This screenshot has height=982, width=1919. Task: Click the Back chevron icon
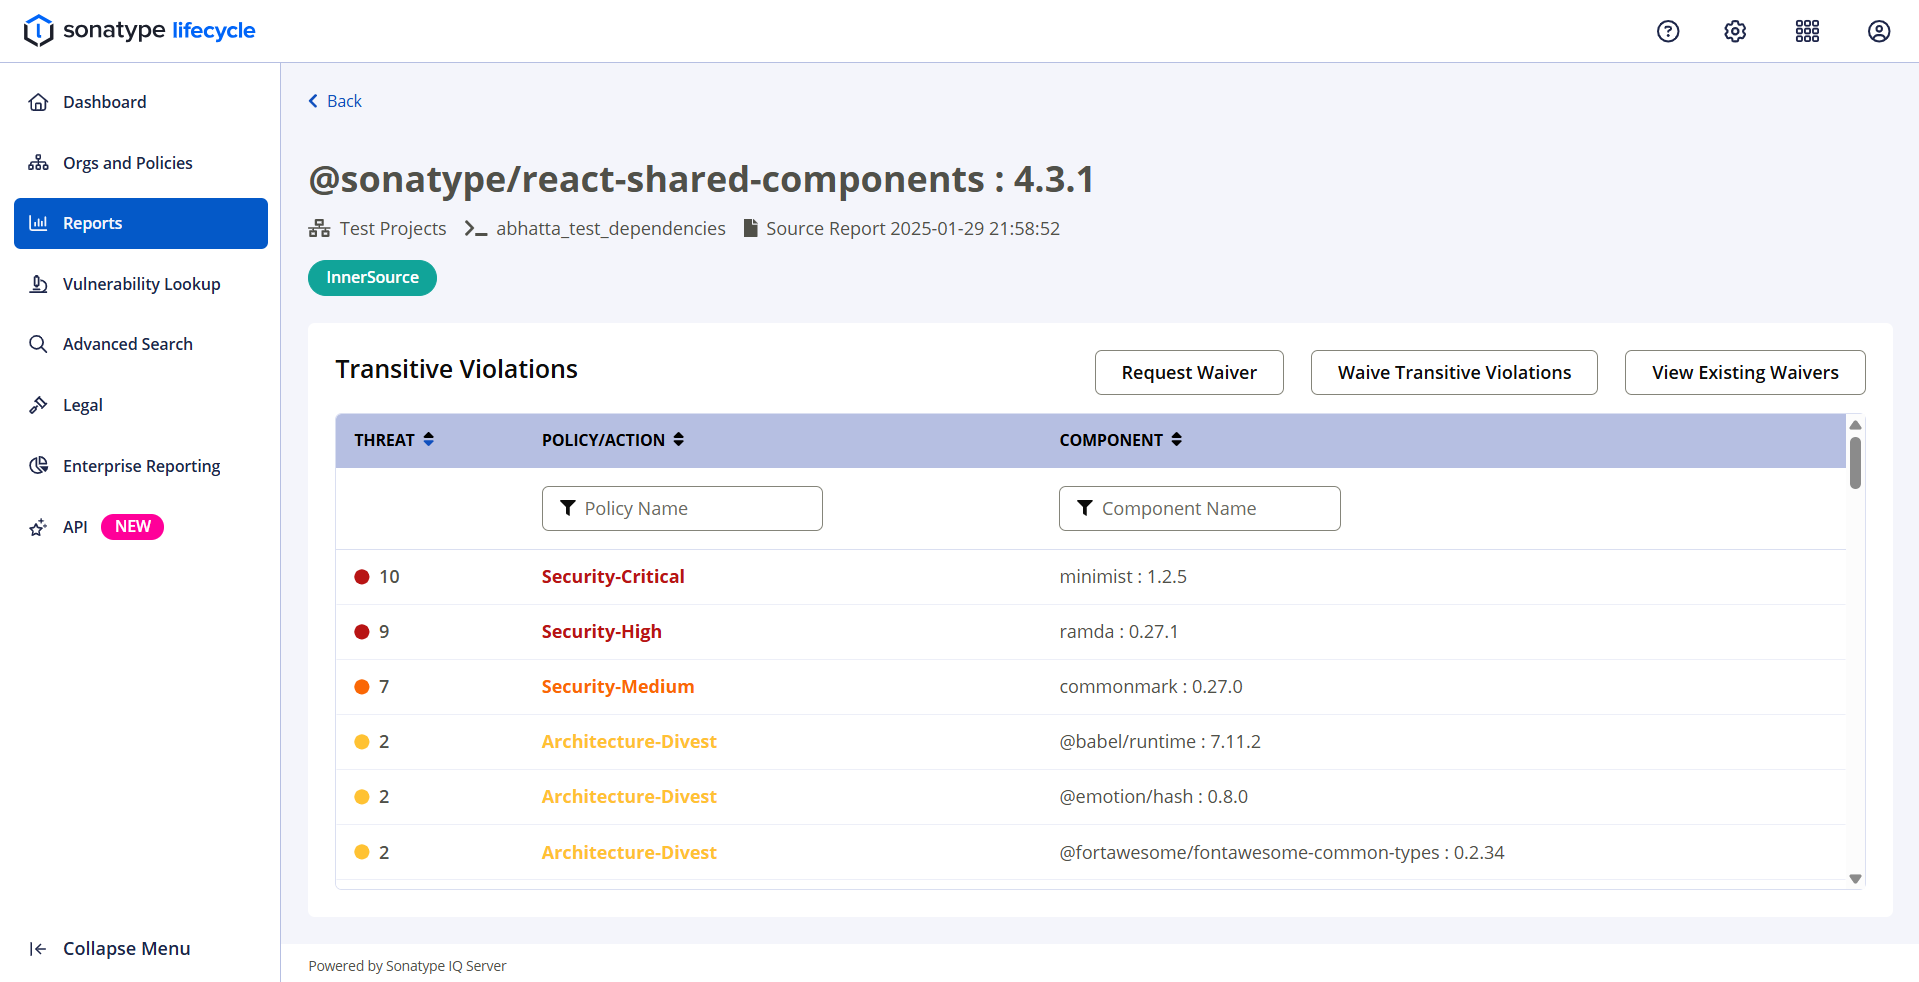313,101
